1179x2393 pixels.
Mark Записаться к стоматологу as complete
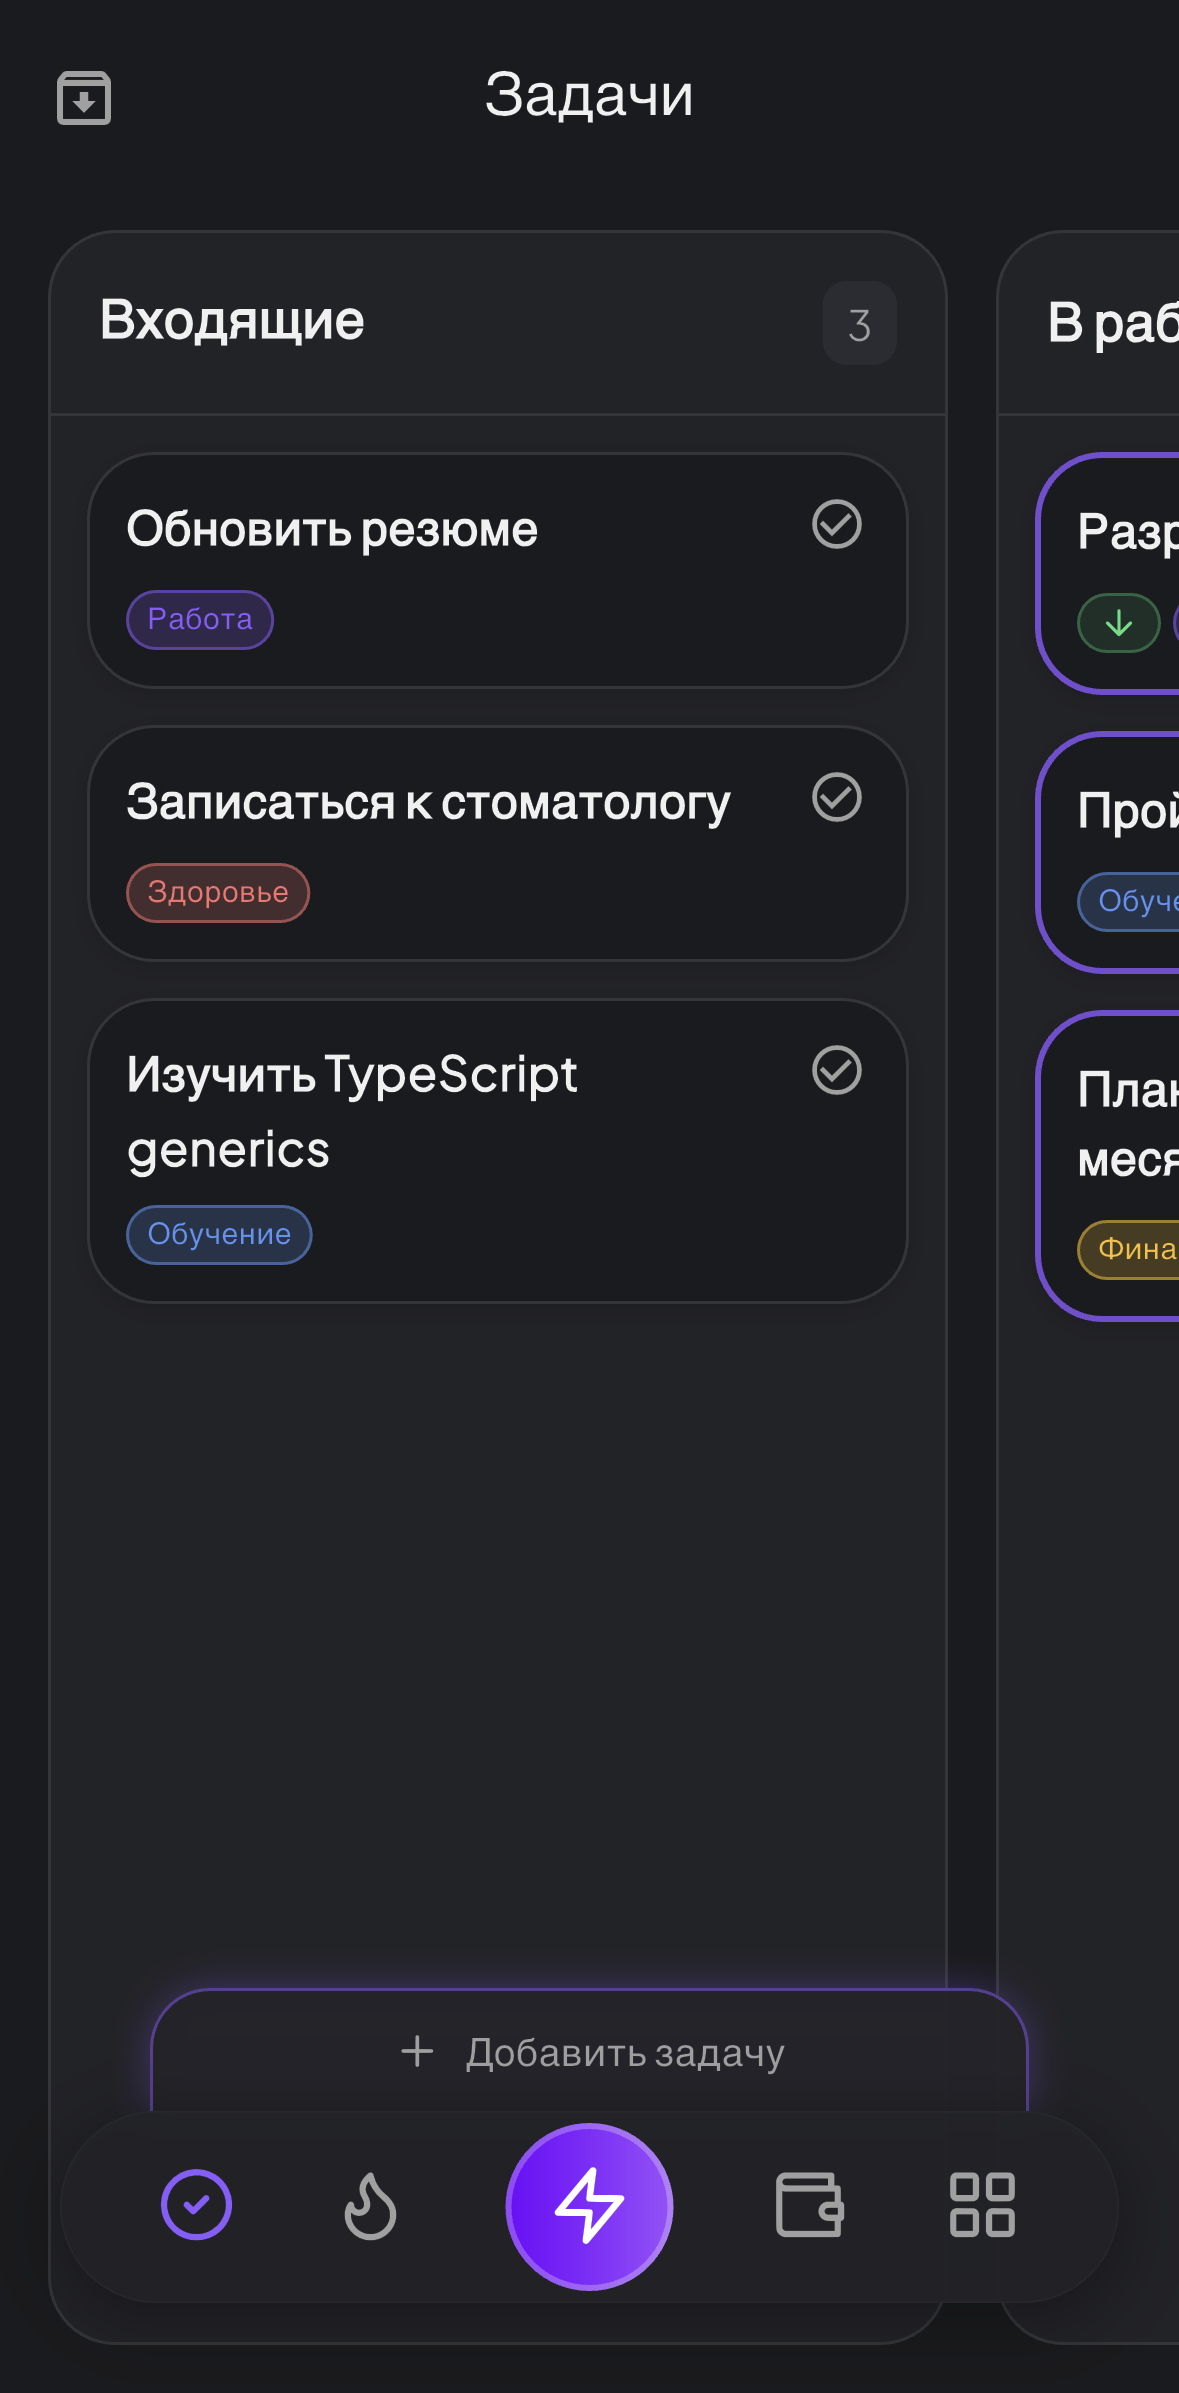tap(837, 797)
